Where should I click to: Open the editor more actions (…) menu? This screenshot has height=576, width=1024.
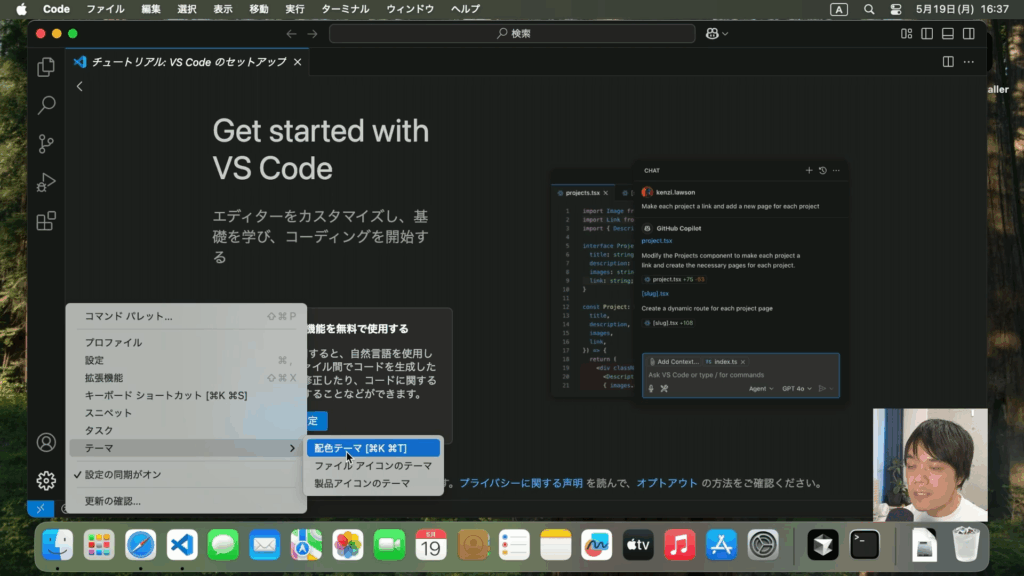tap(968, 62)
